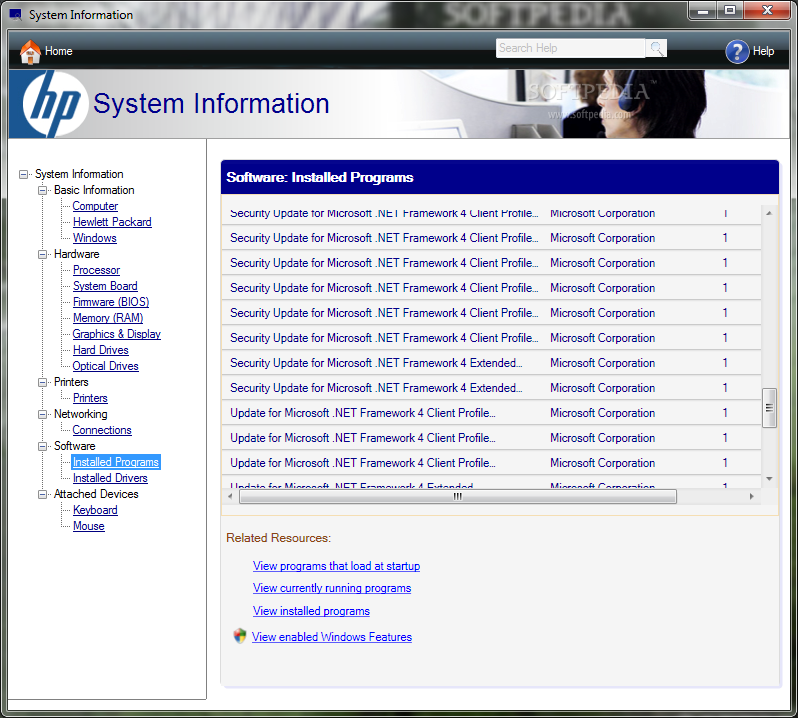Open the Hewlett Packard link
This screenshot has height=718, width=798.
[112, 222]
